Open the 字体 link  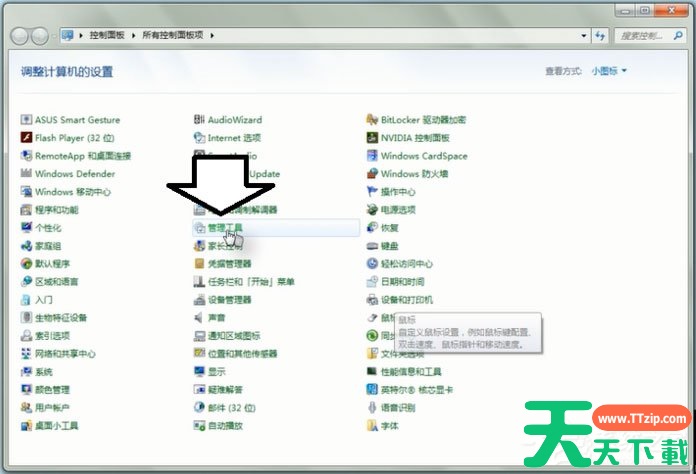(390, 426)
